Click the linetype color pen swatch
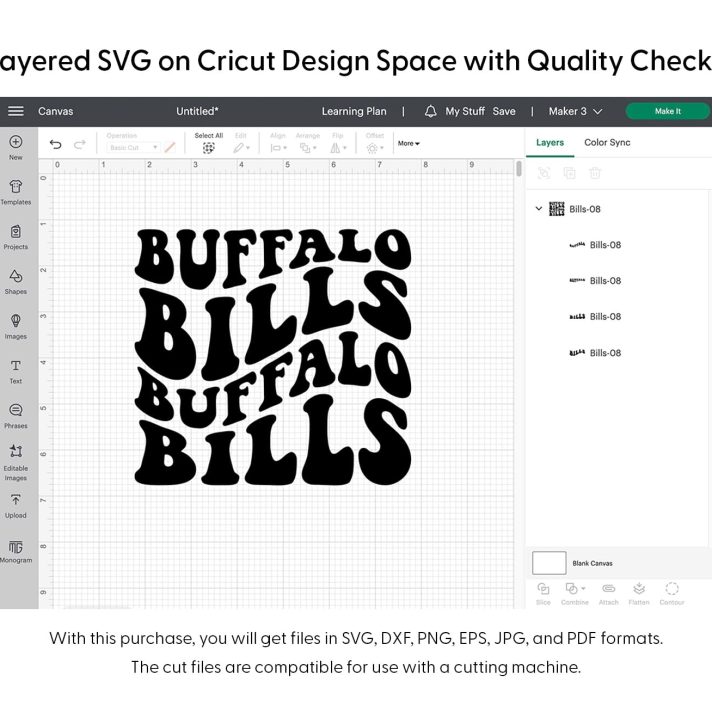This screenshot has width=712, height=712. pos(170,148)
